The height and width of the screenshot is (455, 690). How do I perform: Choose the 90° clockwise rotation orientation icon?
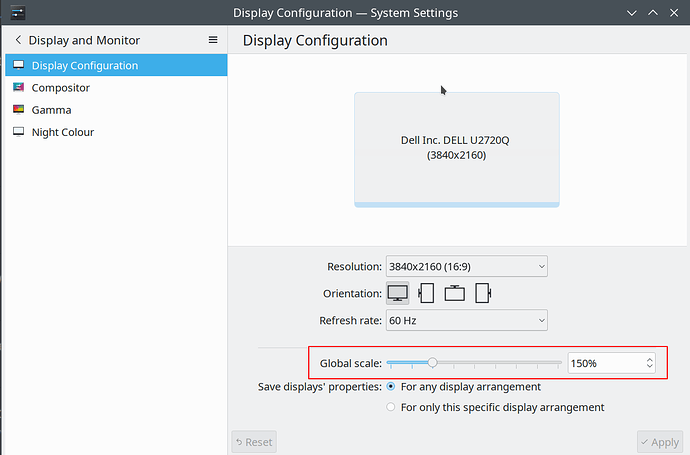[x=426, y=293]
